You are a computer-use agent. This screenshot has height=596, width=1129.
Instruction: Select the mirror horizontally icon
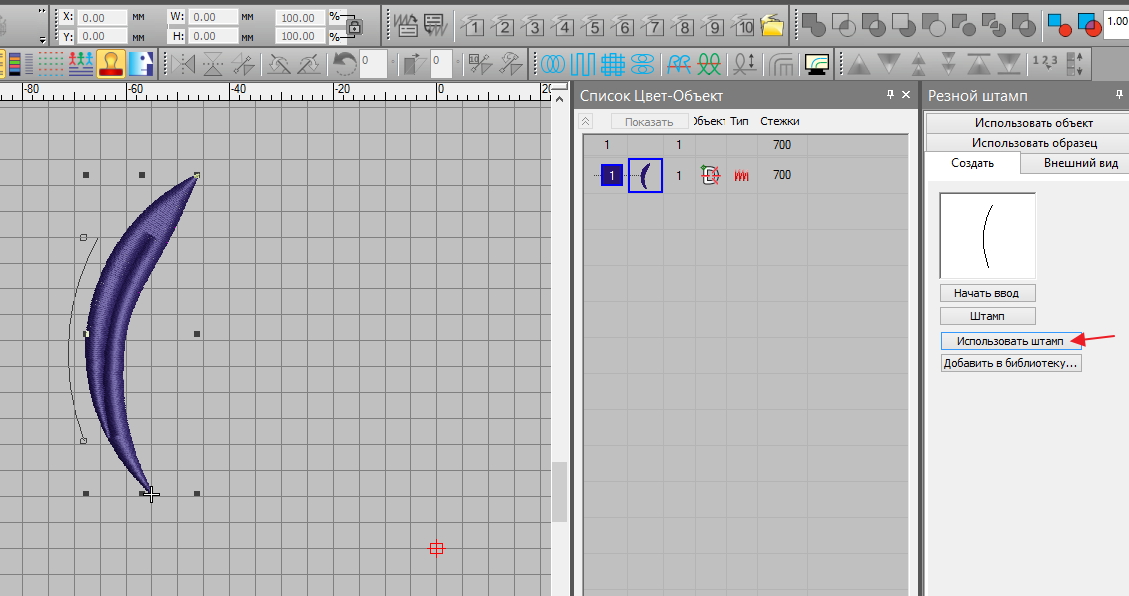coord(183,65)
